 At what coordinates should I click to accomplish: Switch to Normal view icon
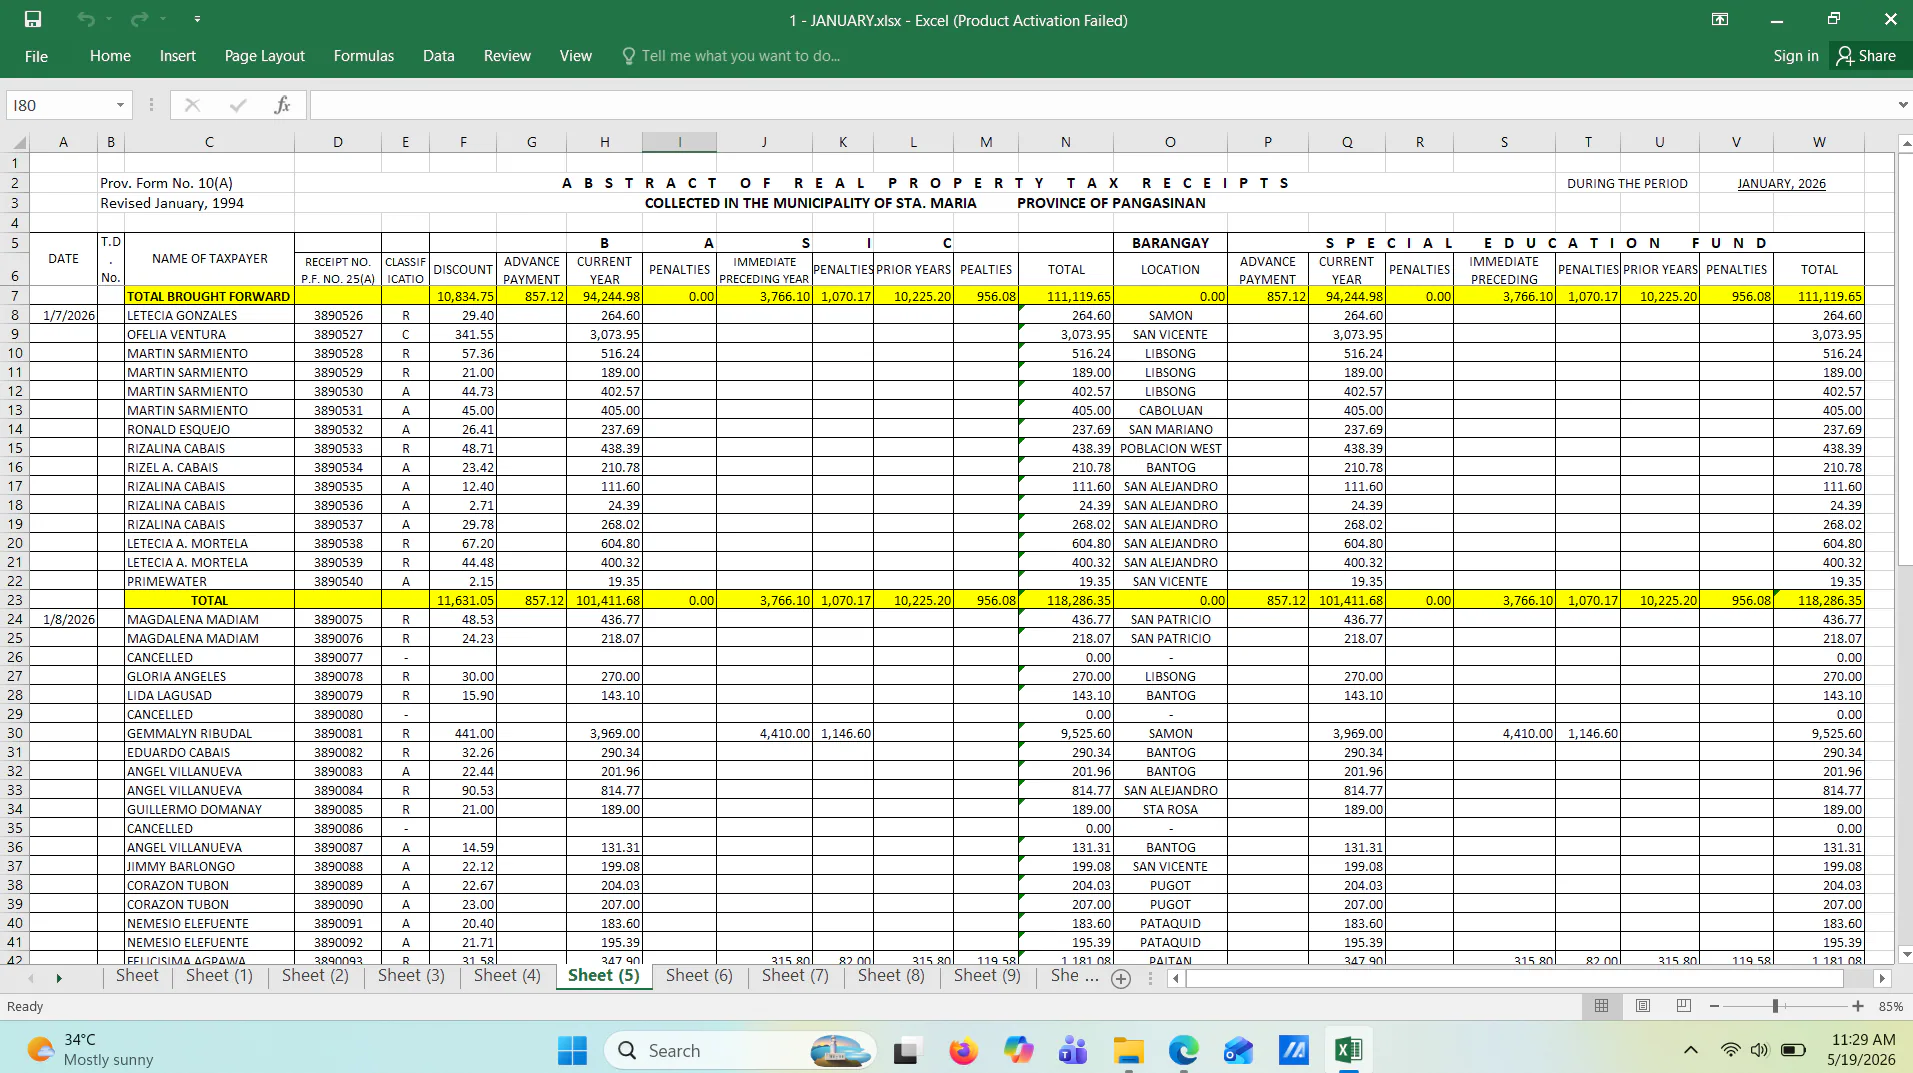pos(1601,1006)
